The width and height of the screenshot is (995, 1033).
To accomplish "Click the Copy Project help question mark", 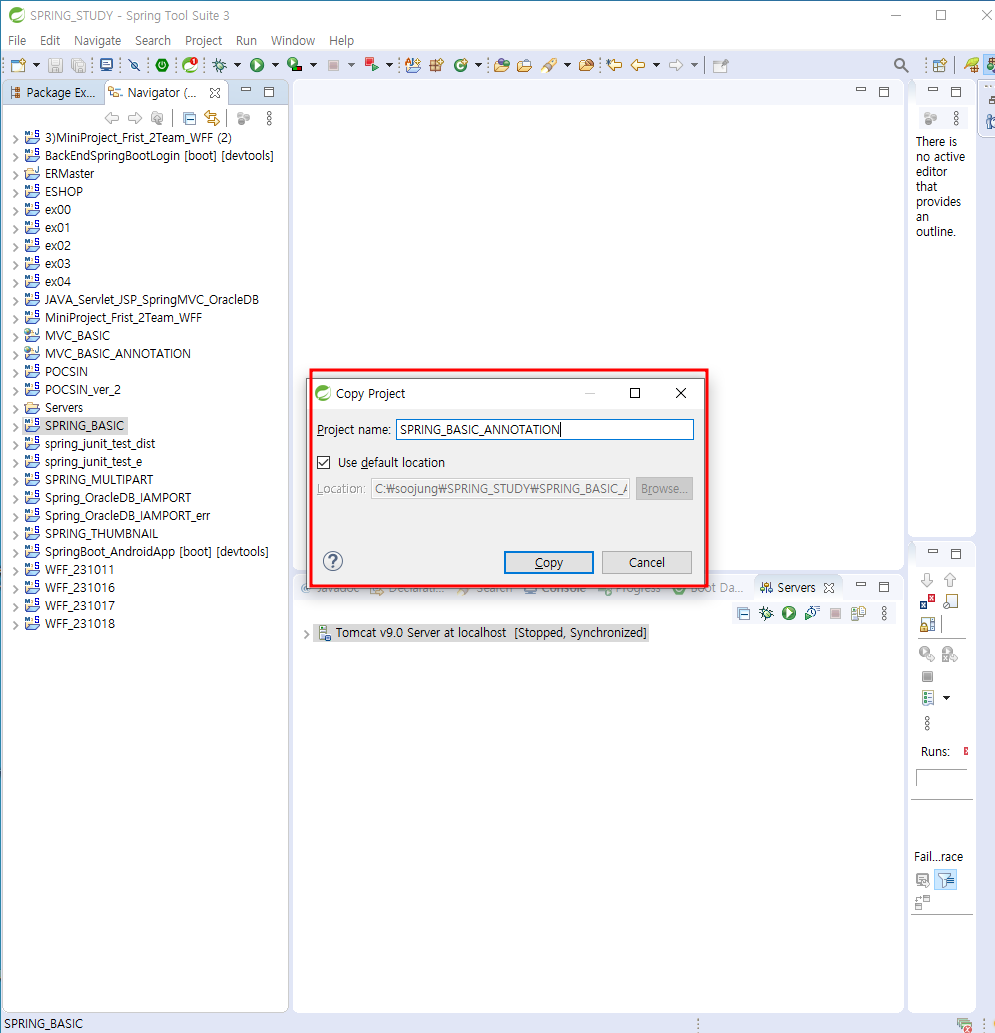I will [333, 561].
